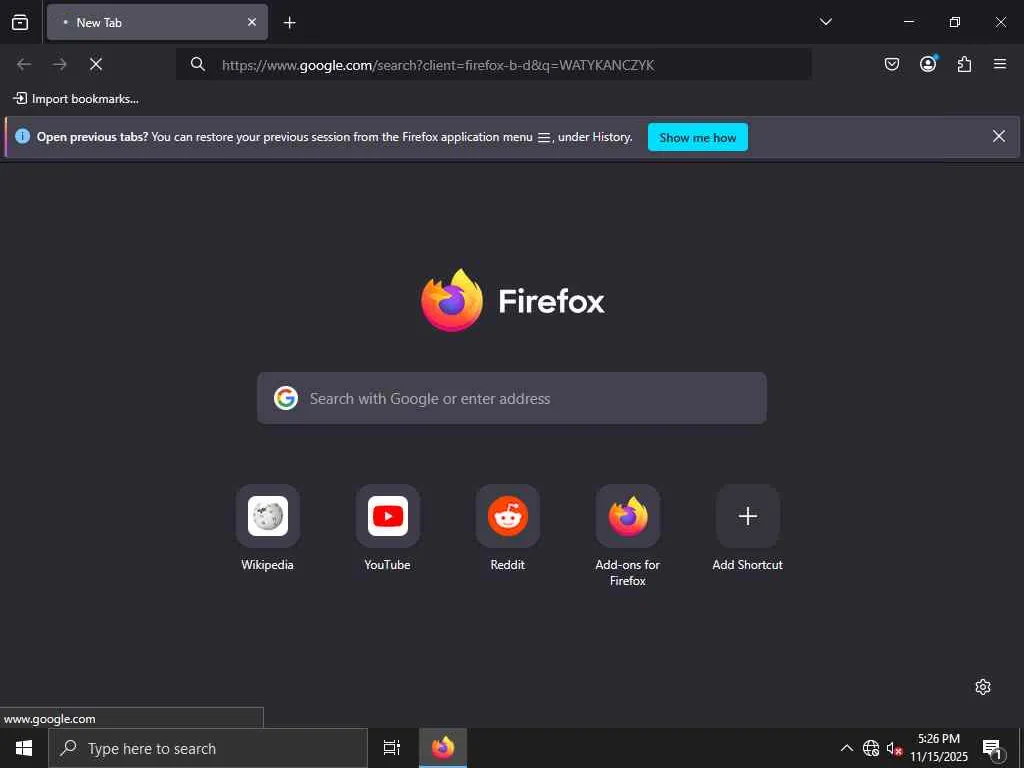Open the clock showing 5:26 PM
The image size is (1024, 768).
pos(939,748)
